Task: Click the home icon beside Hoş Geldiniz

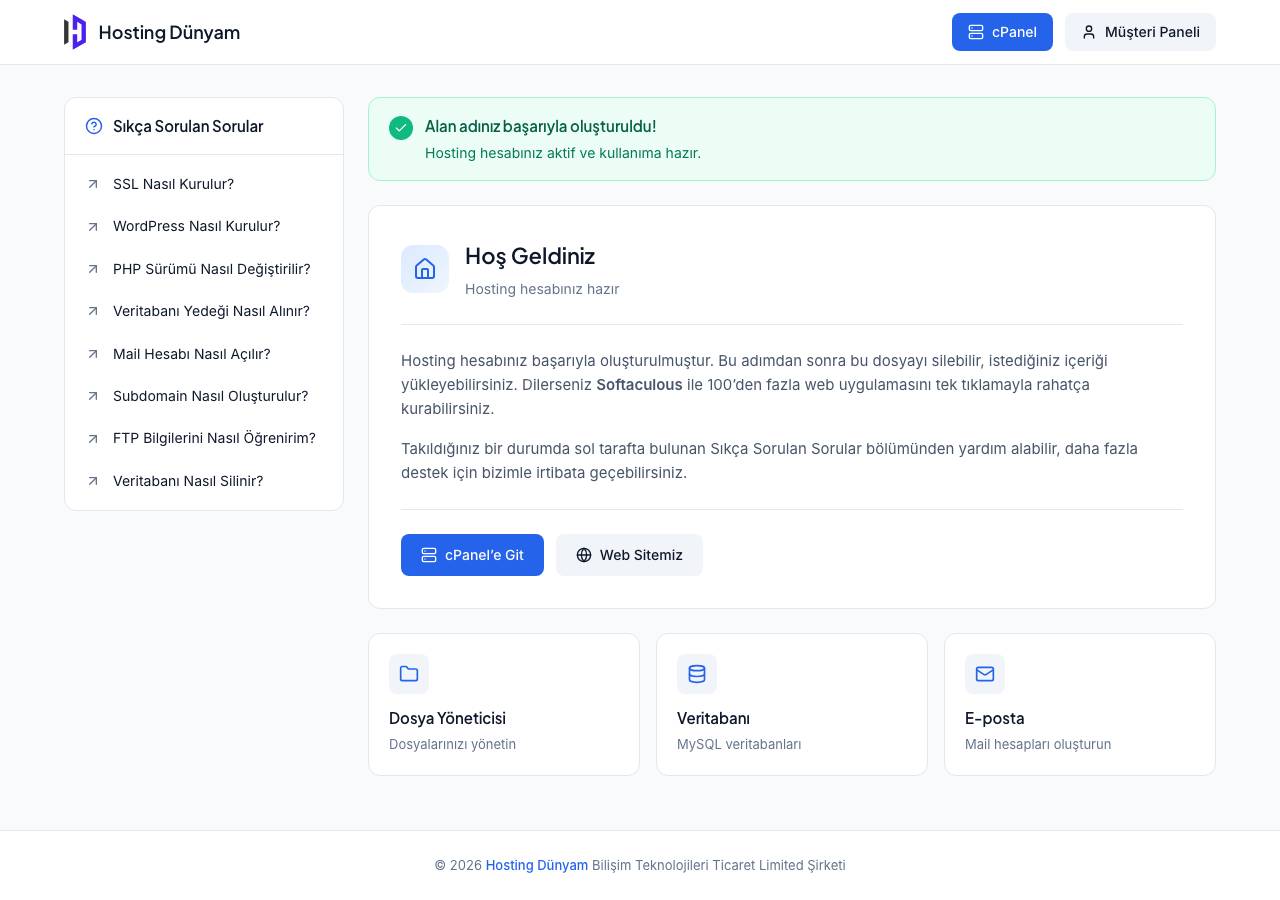Action: point(425,269)
